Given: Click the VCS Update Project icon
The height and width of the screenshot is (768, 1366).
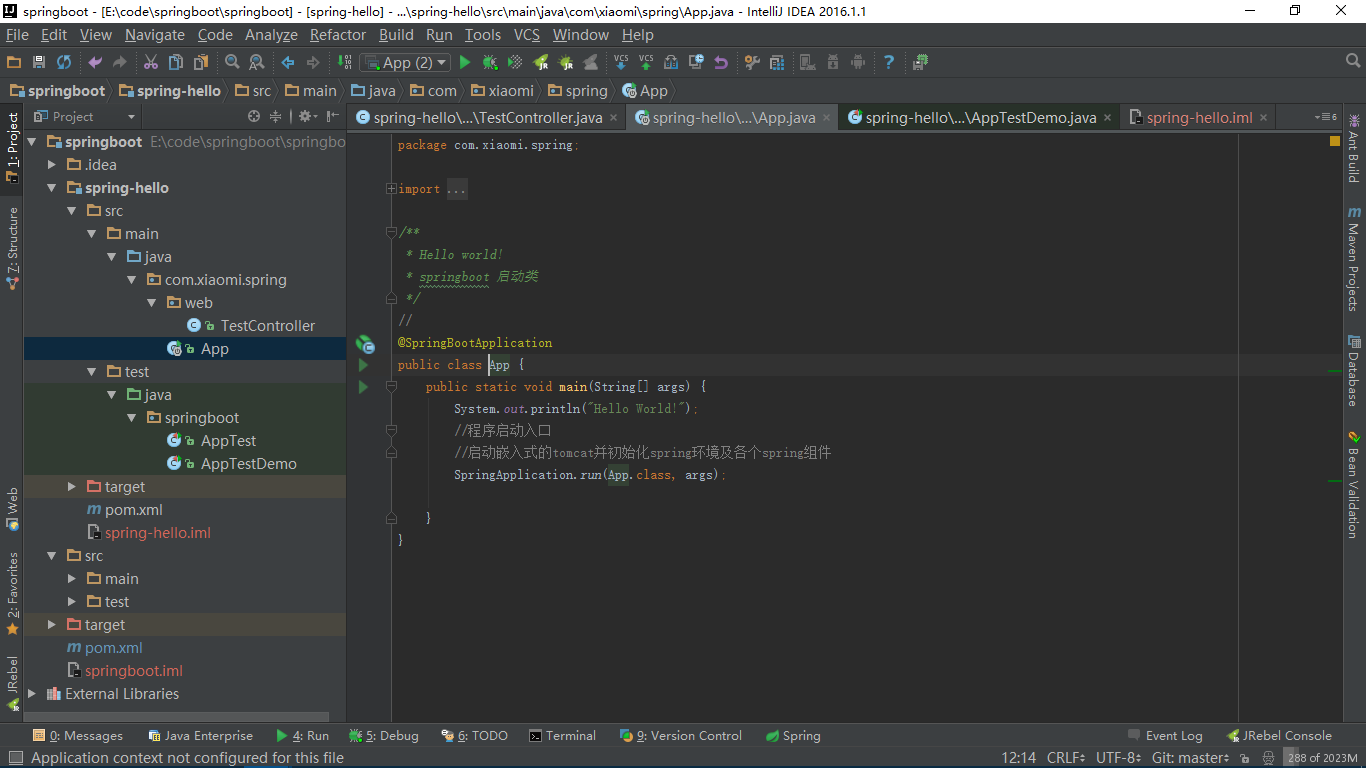Looking at the screenshot, I should tap(621, 62).
